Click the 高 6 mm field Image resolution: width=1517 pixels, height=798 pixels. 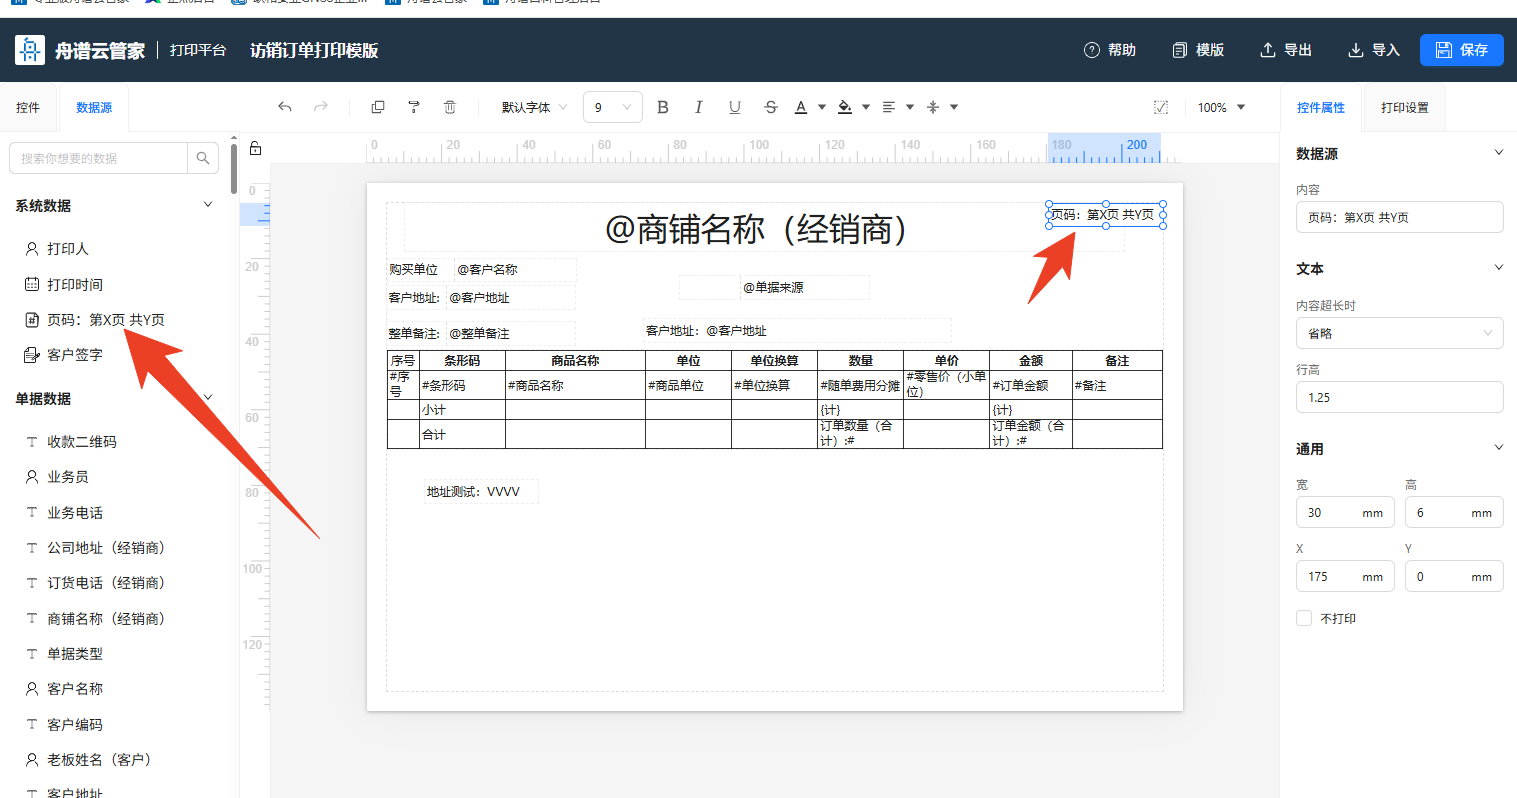pyautogui.click(x=1454, y=512)
